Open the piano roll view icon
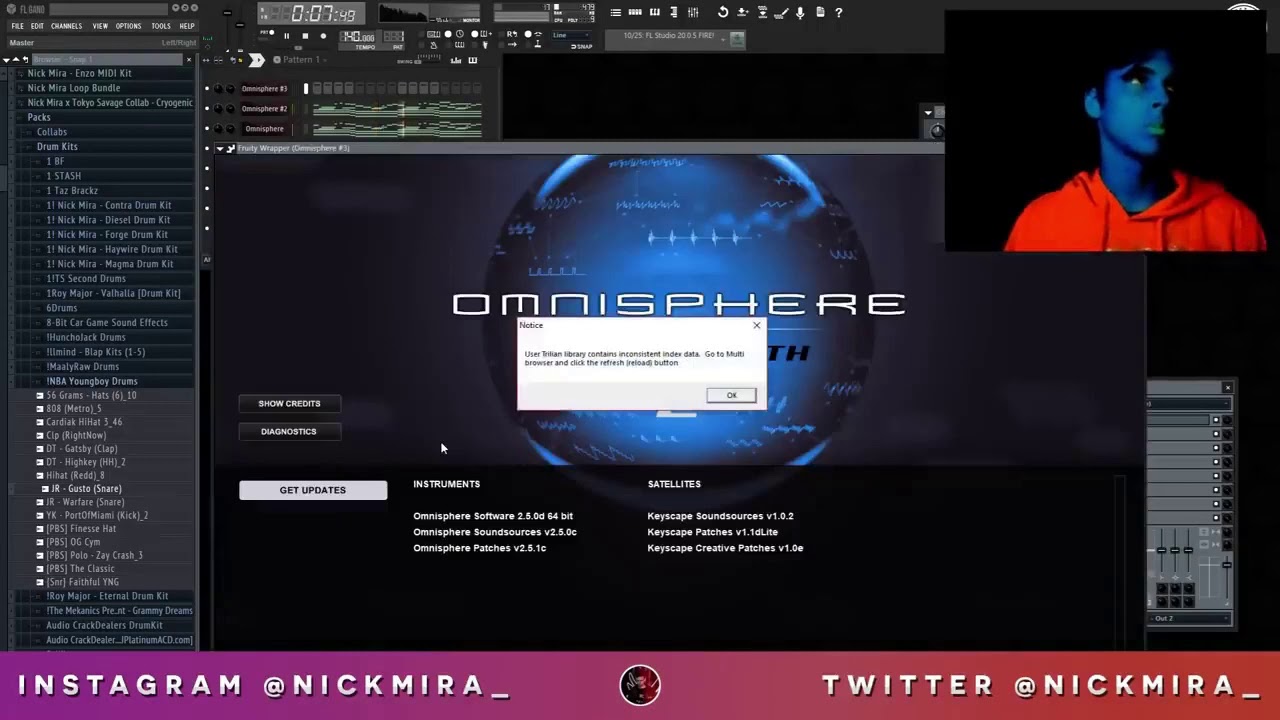The image size is (1280, 720). pyautogui.click(x=654, y=12)
